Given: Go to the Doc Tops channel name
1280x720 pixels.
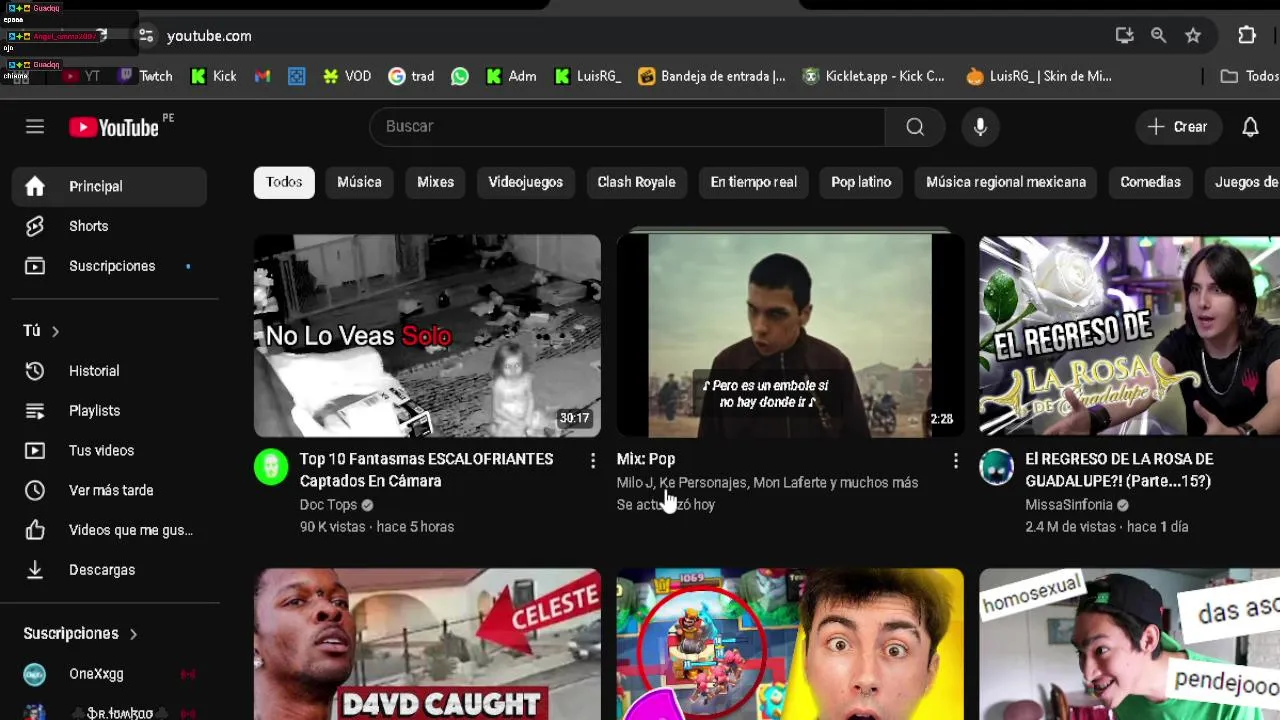Looking at the screenshot, I should [328, 505].
